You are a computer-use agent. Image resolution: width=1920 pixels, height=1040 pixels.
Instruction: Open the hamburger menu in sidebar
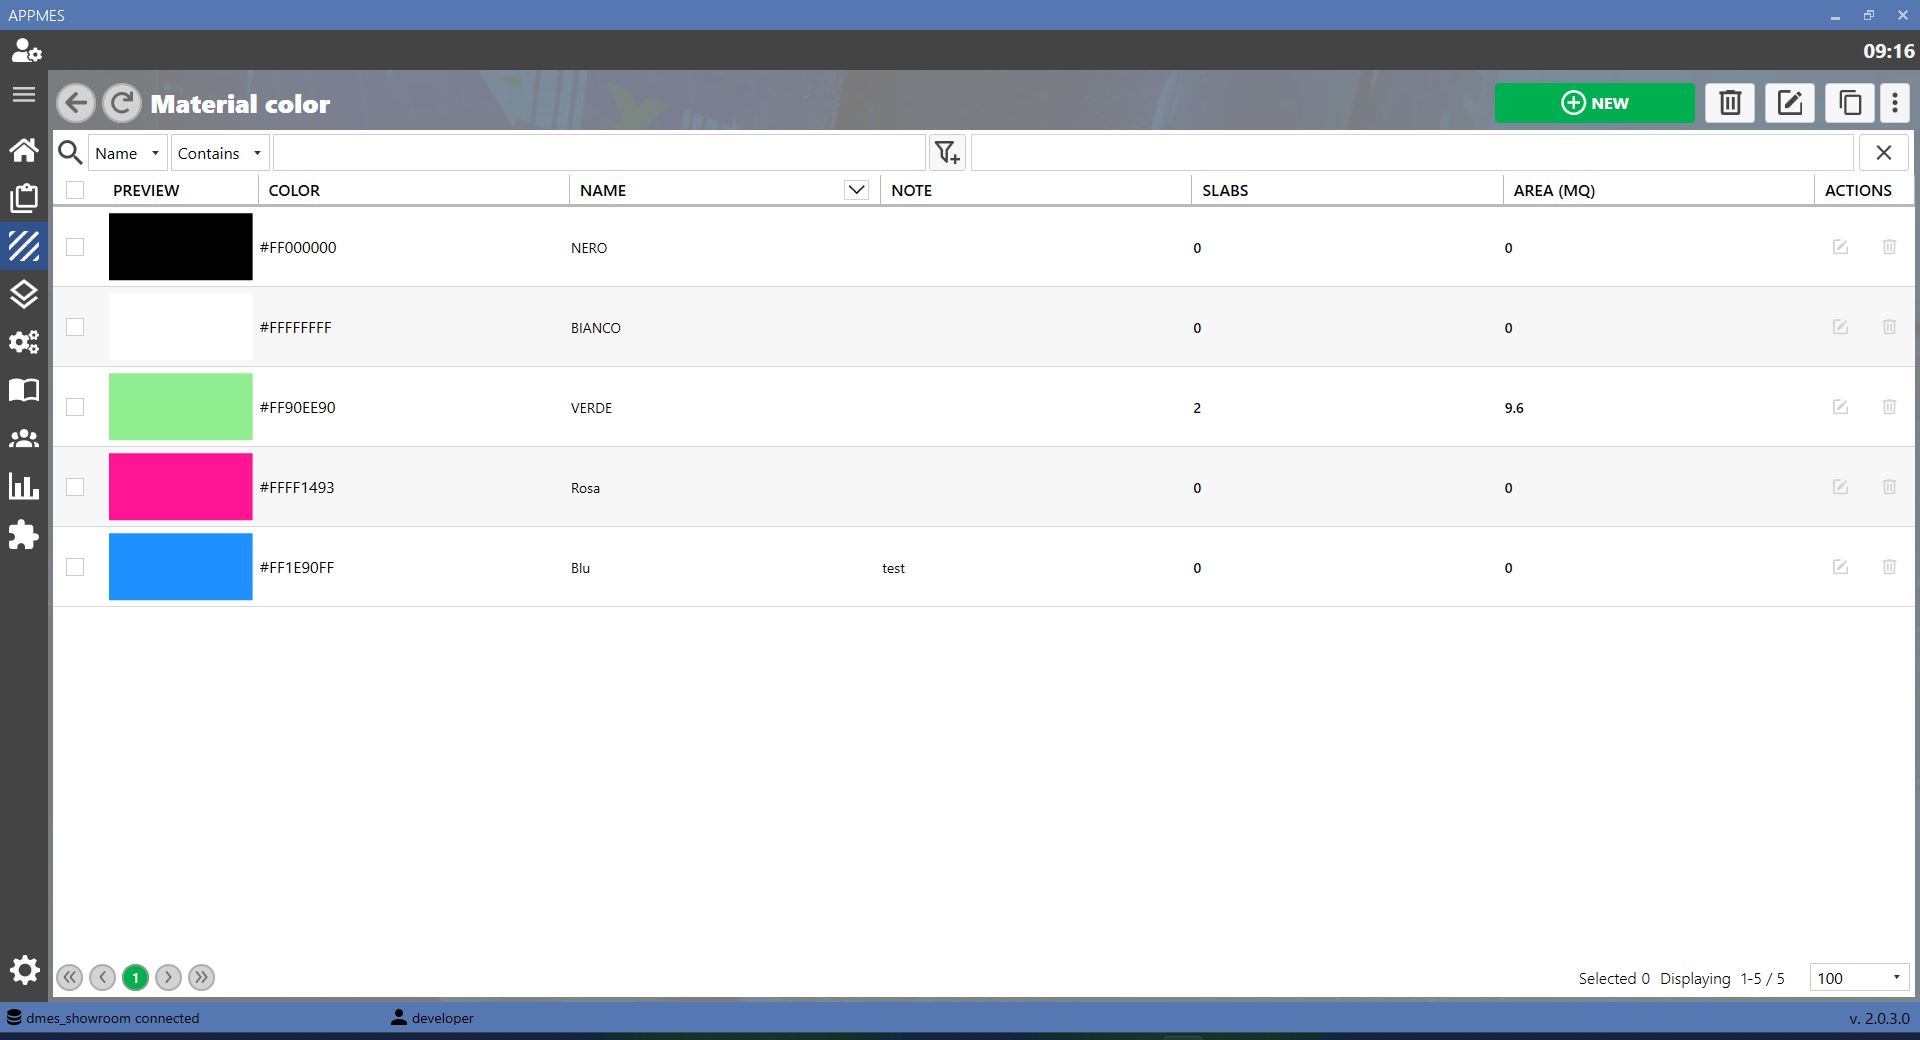[x=24, y=95]
